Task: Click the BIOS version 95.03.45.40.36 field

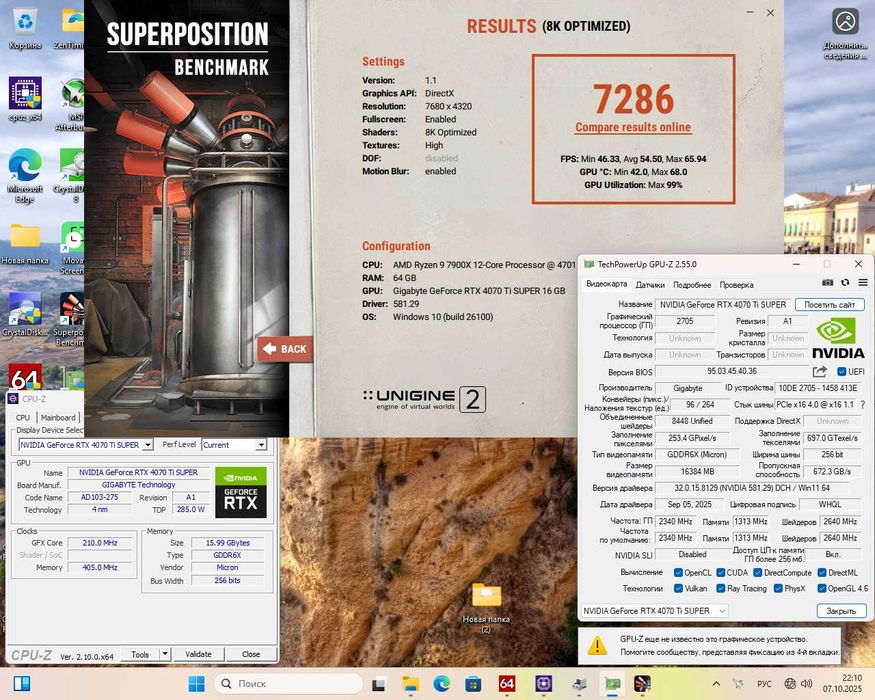Action: coord(732,371)
